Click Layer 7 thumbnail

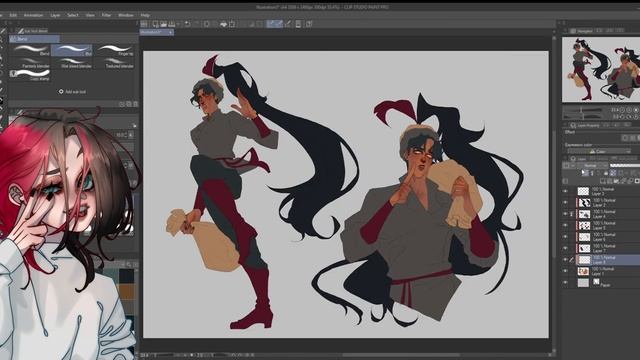pos(584,248)
